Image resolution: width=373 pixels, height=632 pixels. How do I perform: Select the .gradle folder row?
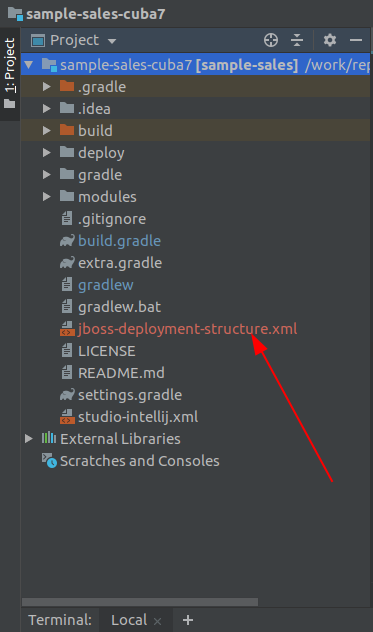click(x=196, y=87)
